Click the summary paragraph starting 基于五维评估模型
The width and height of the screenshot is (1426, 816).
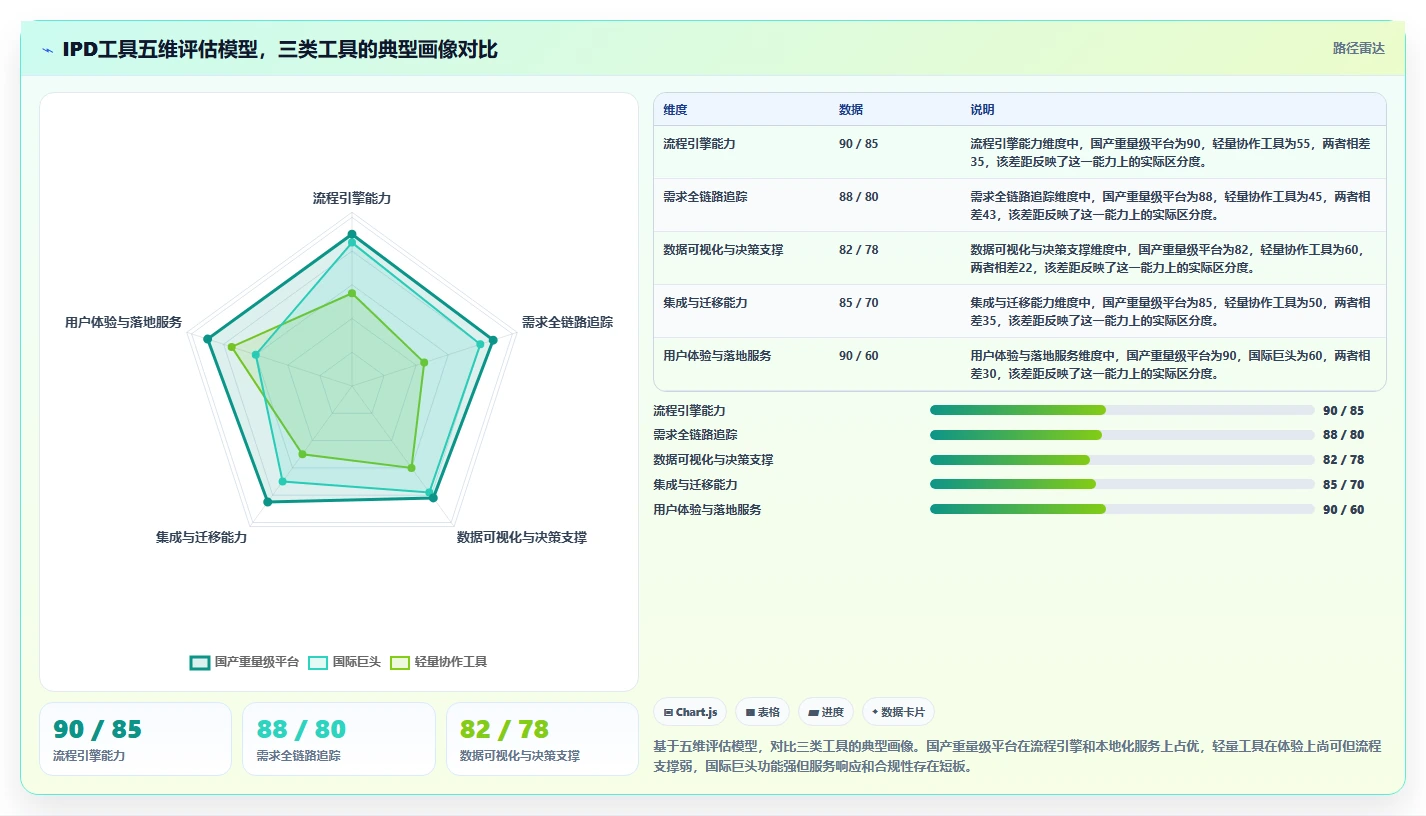1017,756
